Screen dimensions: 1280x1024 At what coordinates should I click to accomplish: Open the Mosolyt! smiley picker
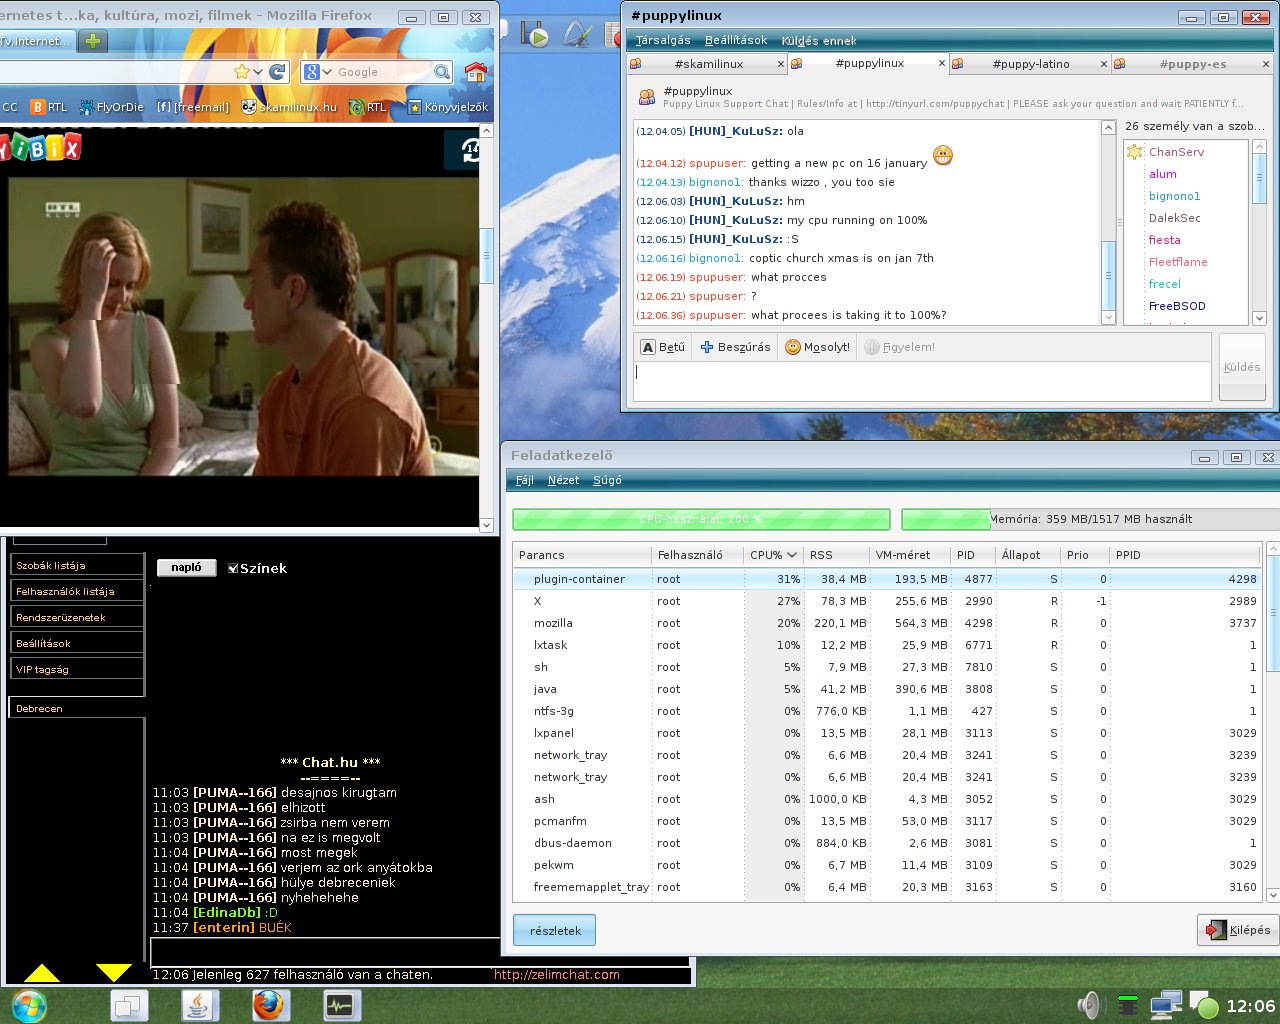pos(818,347)
